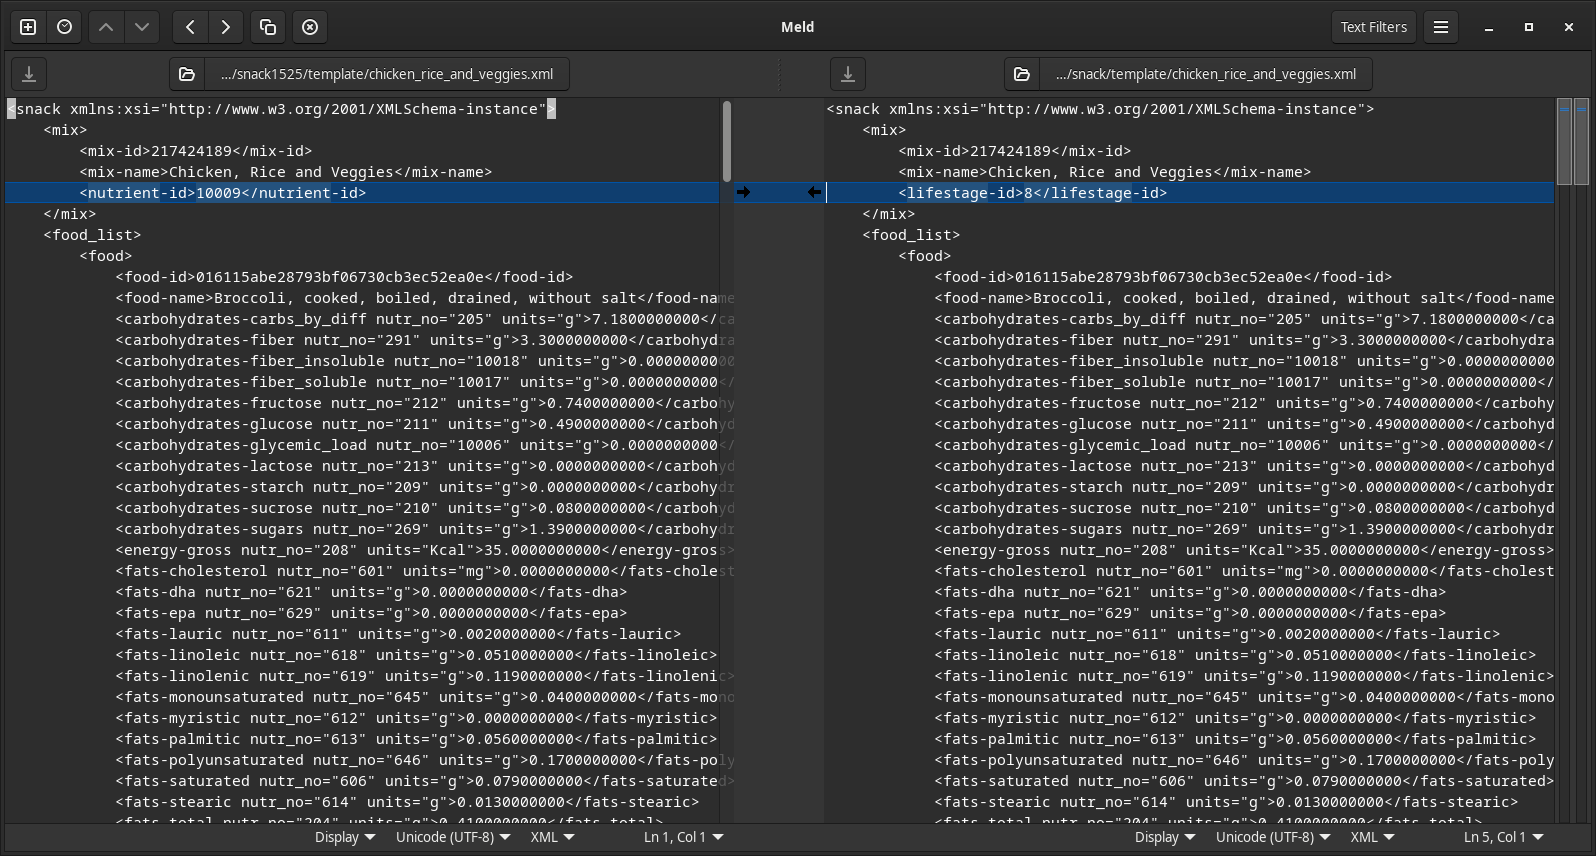Open the Text Filters menu
Viewport: 1596px width, 856px height.
1373,27
